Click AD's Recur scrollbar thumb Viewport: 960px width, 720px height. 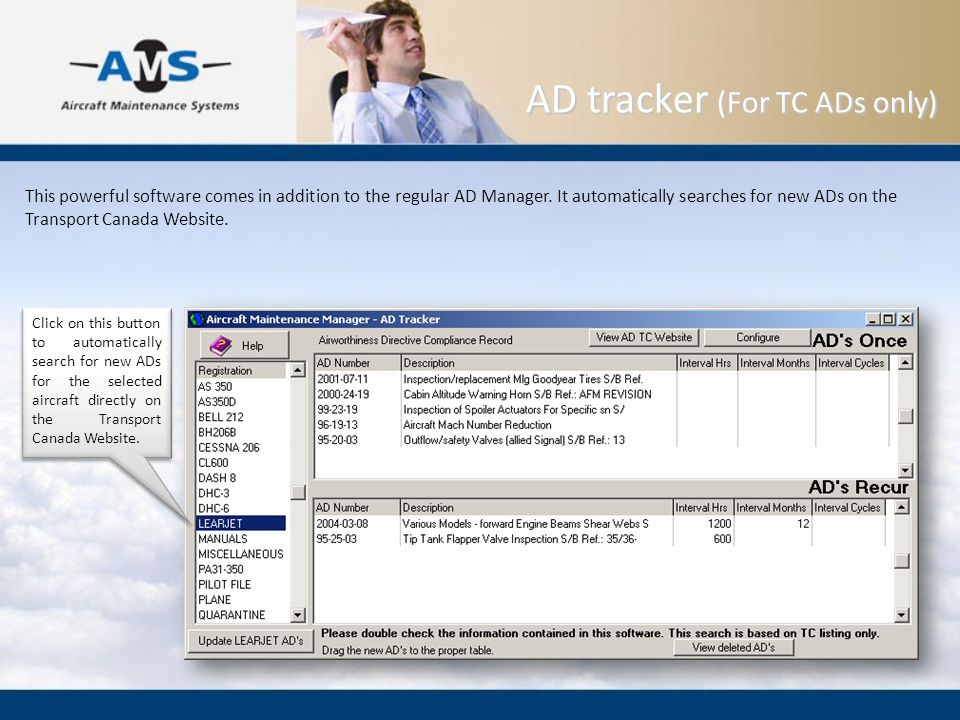[901, 561]
